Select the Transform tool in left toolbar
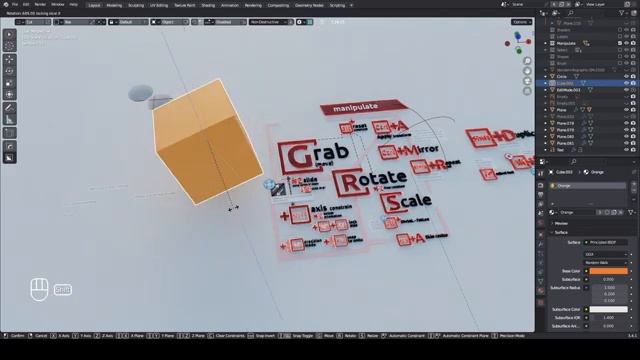This screenshot has height=360, width=640. 9,95
